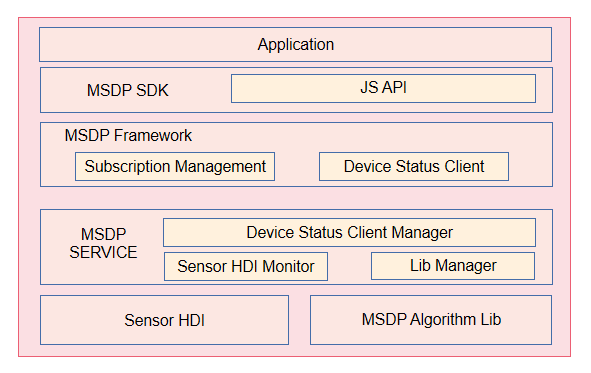591x373 pixels.
Task: Click the word SERVICE under MSDP
Action: (103, 252)
